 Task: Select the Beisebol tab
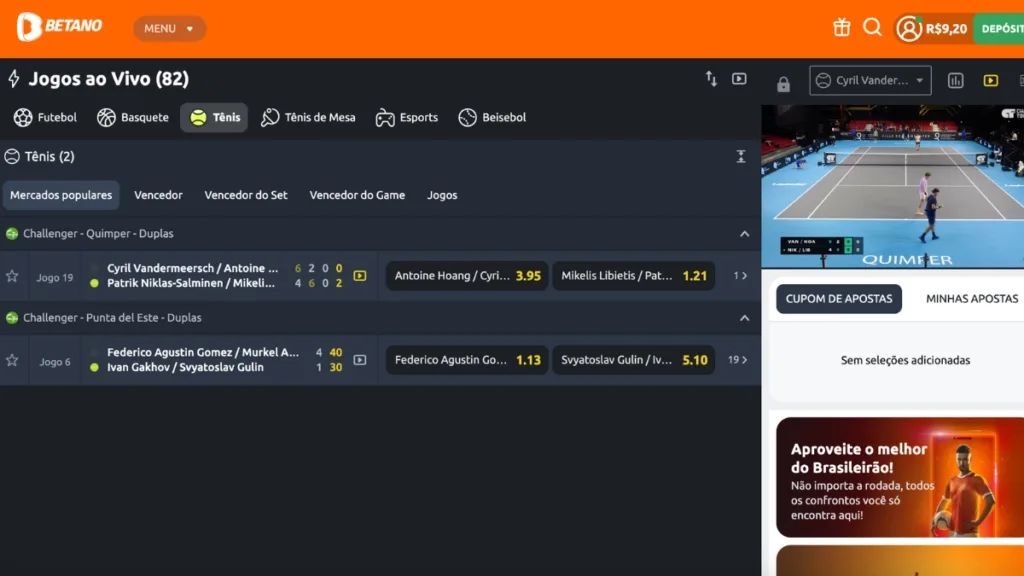[x=492, y=118]
